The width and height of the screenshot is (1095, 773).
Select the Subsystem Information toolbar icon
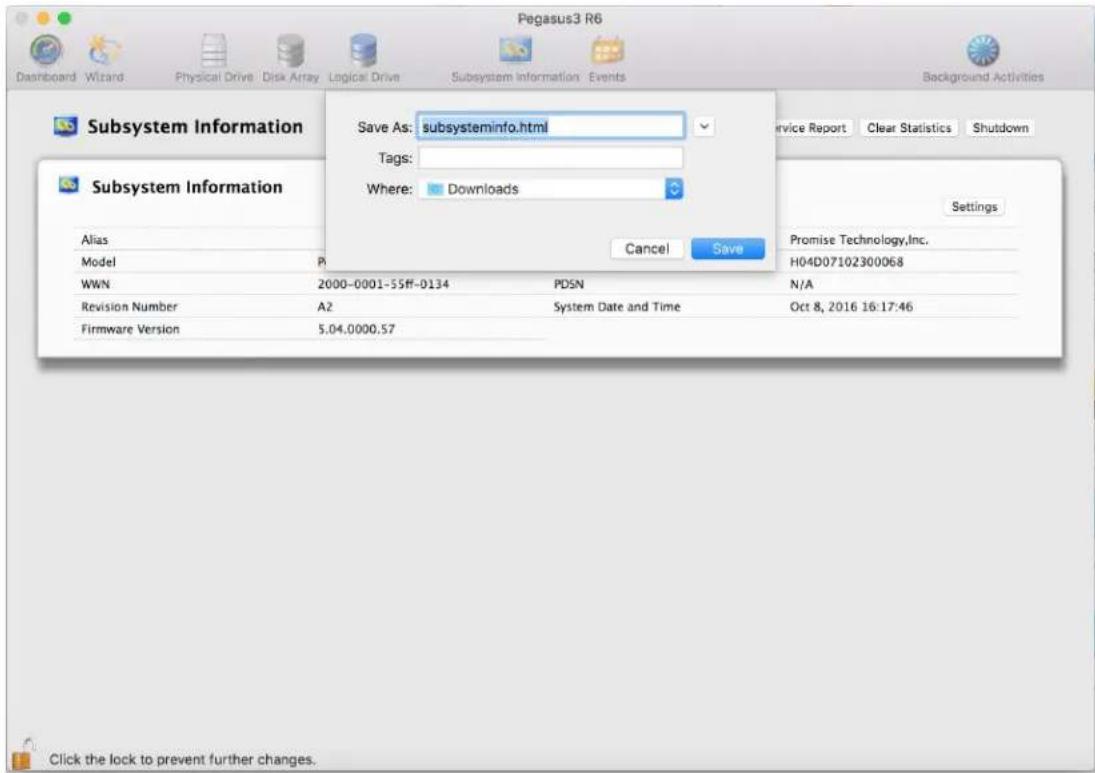(x=515, y=50)
